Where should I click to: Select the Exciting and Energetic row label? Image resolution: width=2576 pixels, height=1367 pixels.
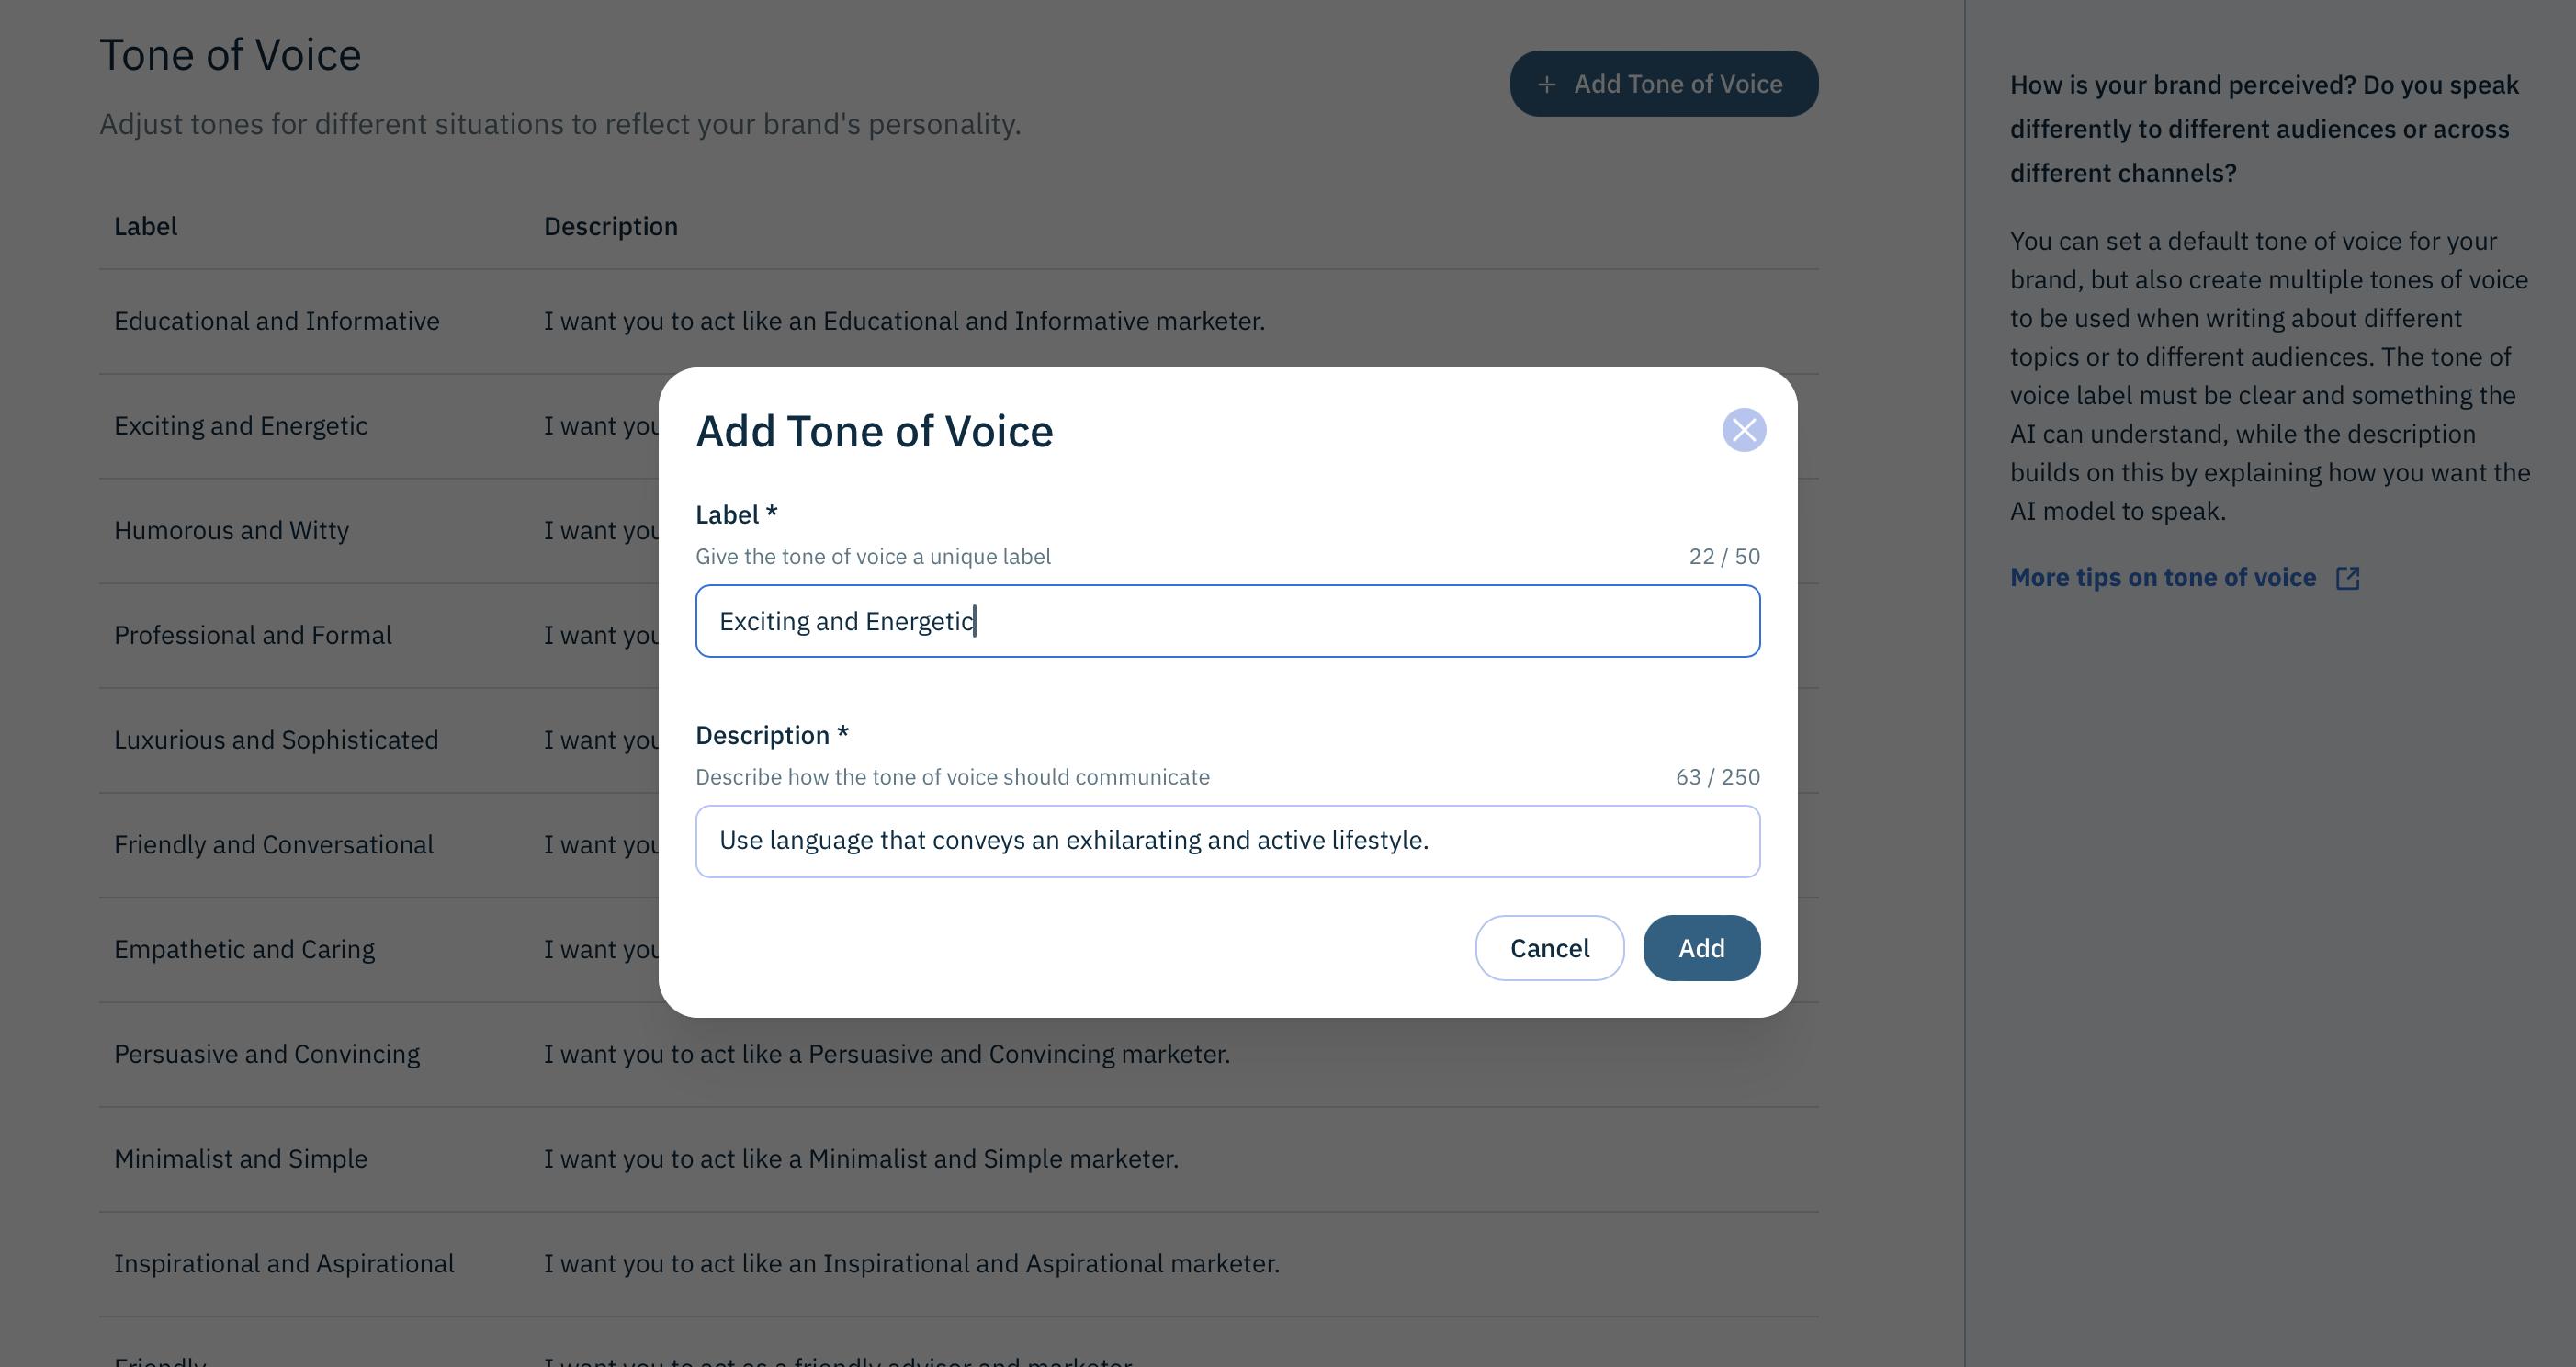pos(241,426)
